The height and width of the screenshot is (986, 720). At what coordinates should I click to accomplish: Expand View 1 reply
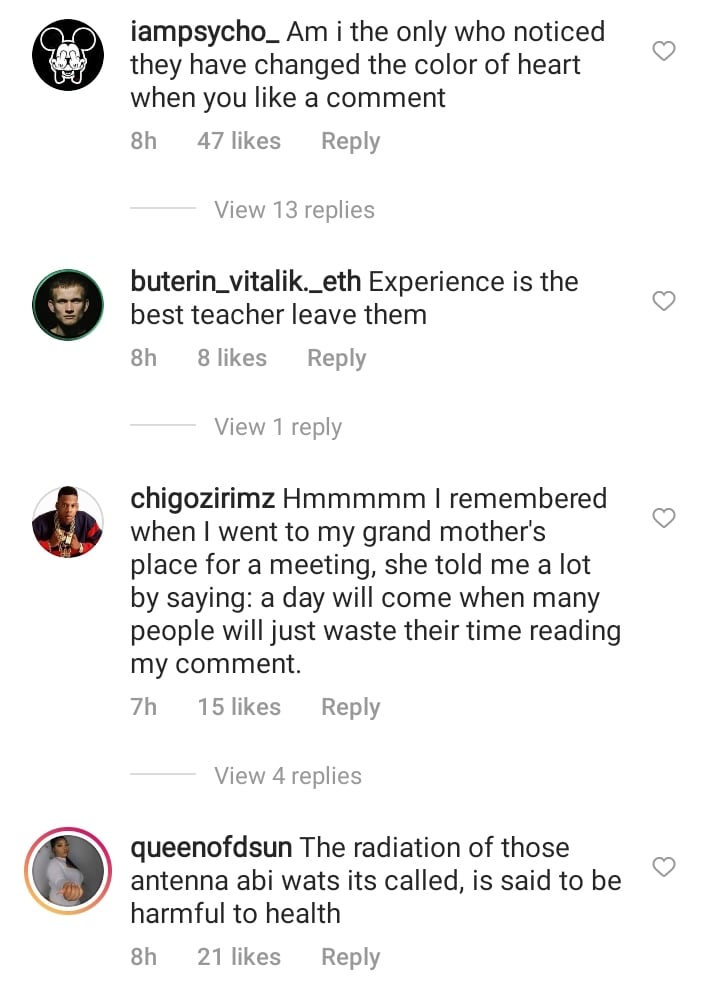click(278, 427)
